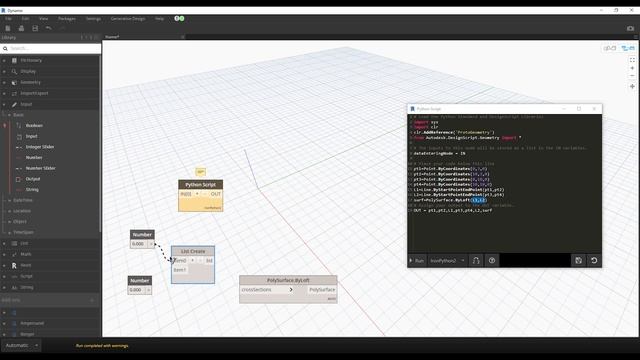Open the Generative Design menu
This screenshot has height=360, width=640.
(x=128, y=18)
